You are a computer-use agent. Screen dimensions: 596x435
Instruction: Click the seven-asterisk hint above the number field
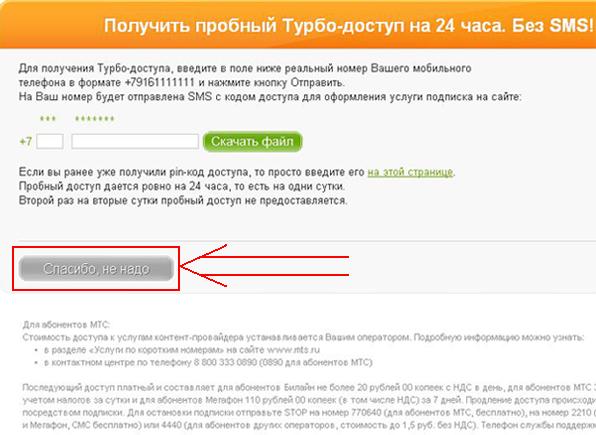(95, 119)
